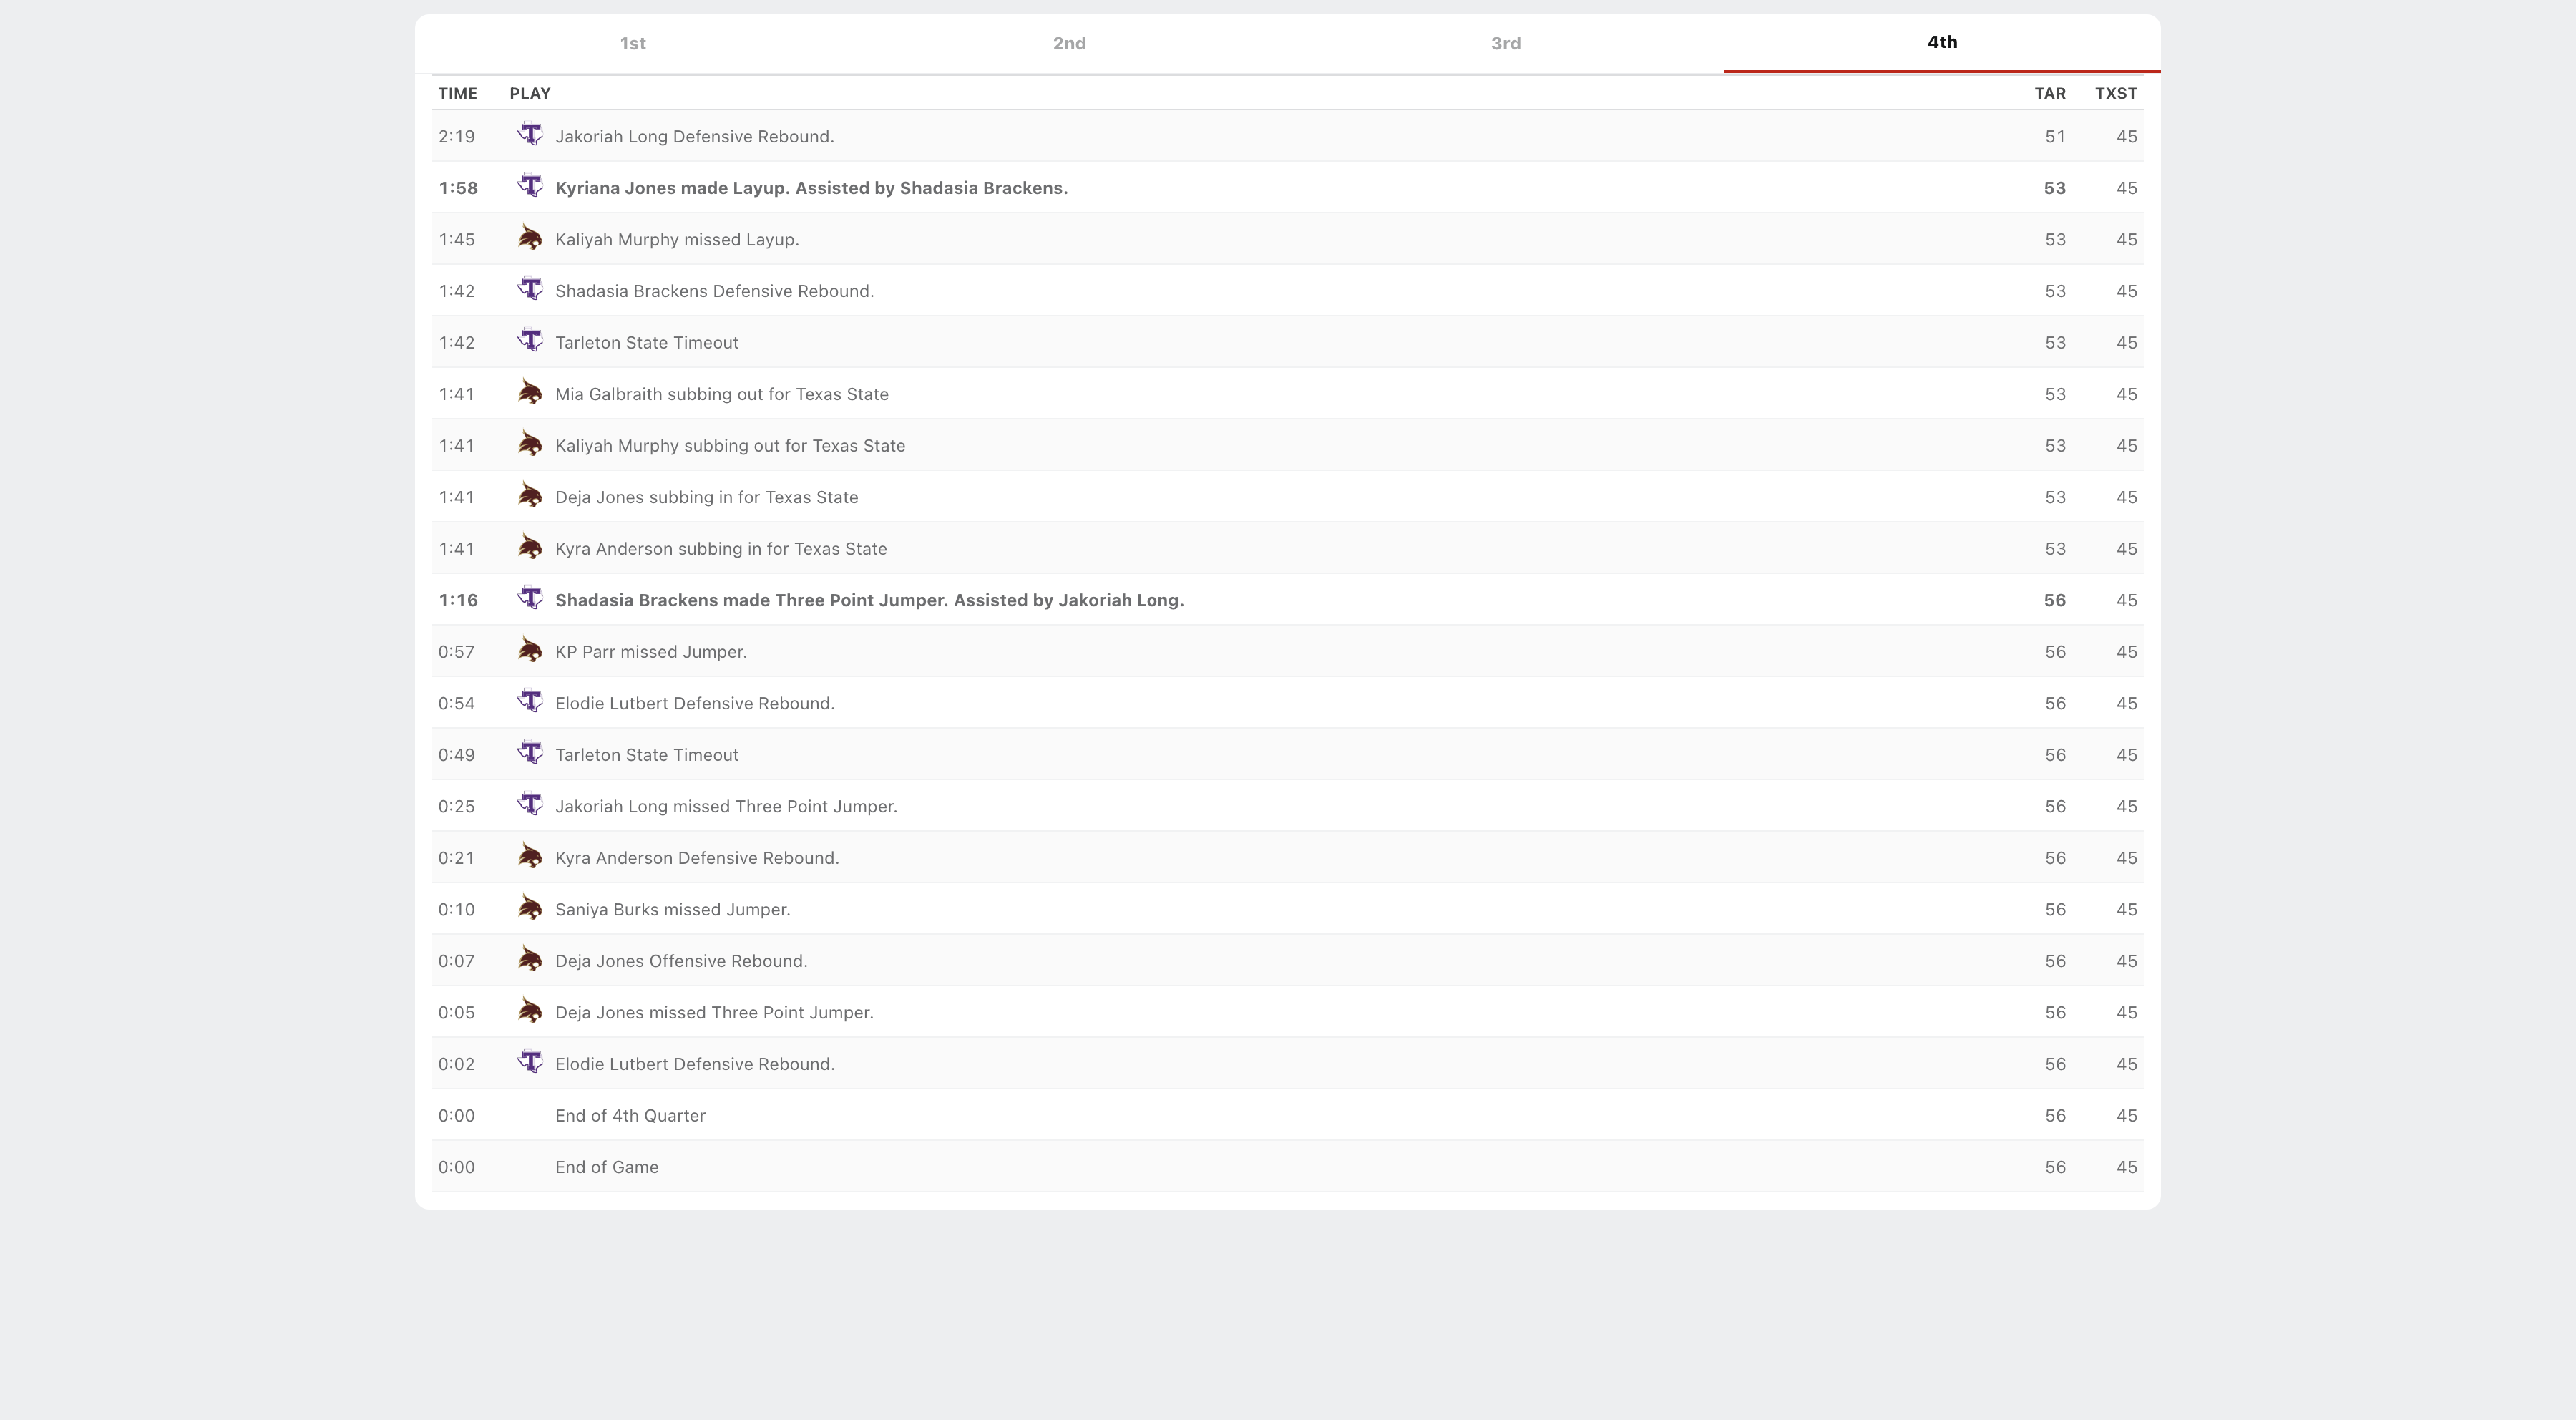Click bobcat icon beside KP Parr missed Jumper
Viewport: 2576px width, 1420px height.
click(530, 651)
